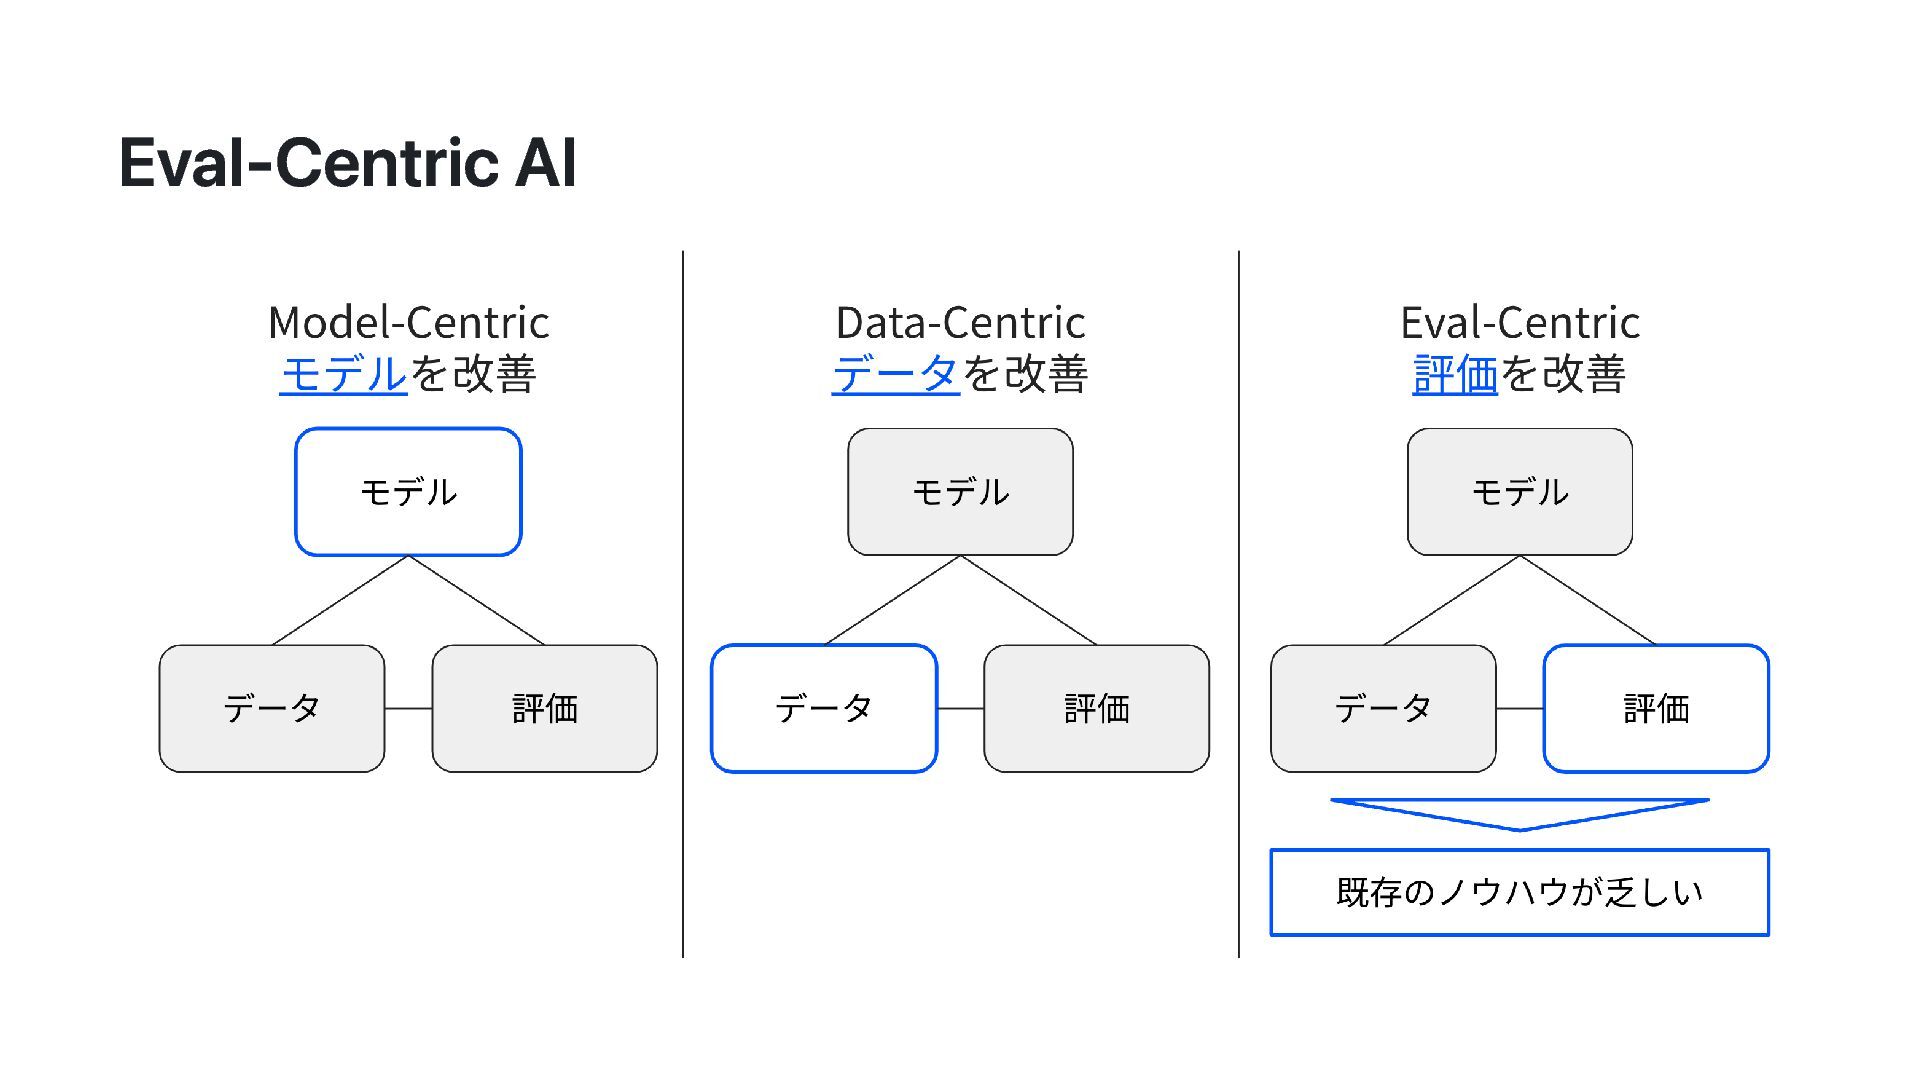Click the "Model-Centric" column heading
The image size is (1920, 1080).
point(408,322)
